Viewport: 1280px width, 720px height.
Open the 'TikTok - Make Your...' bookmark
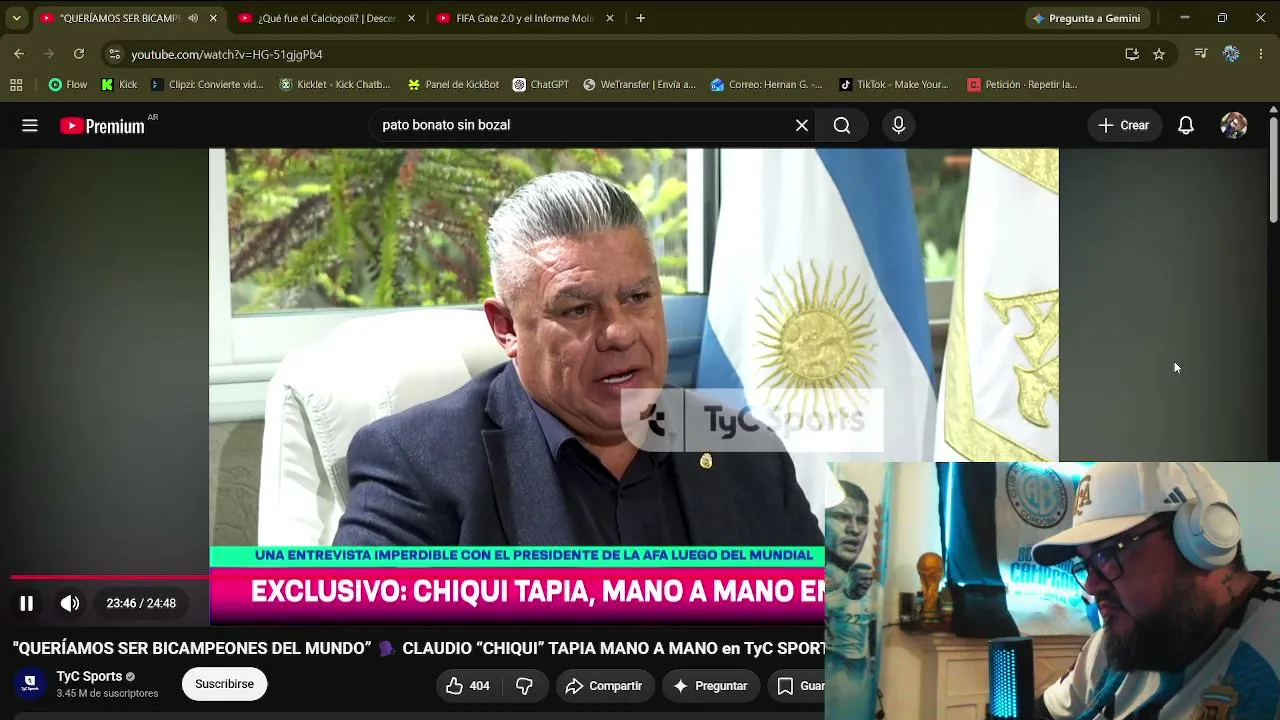(x=894, y=85)
